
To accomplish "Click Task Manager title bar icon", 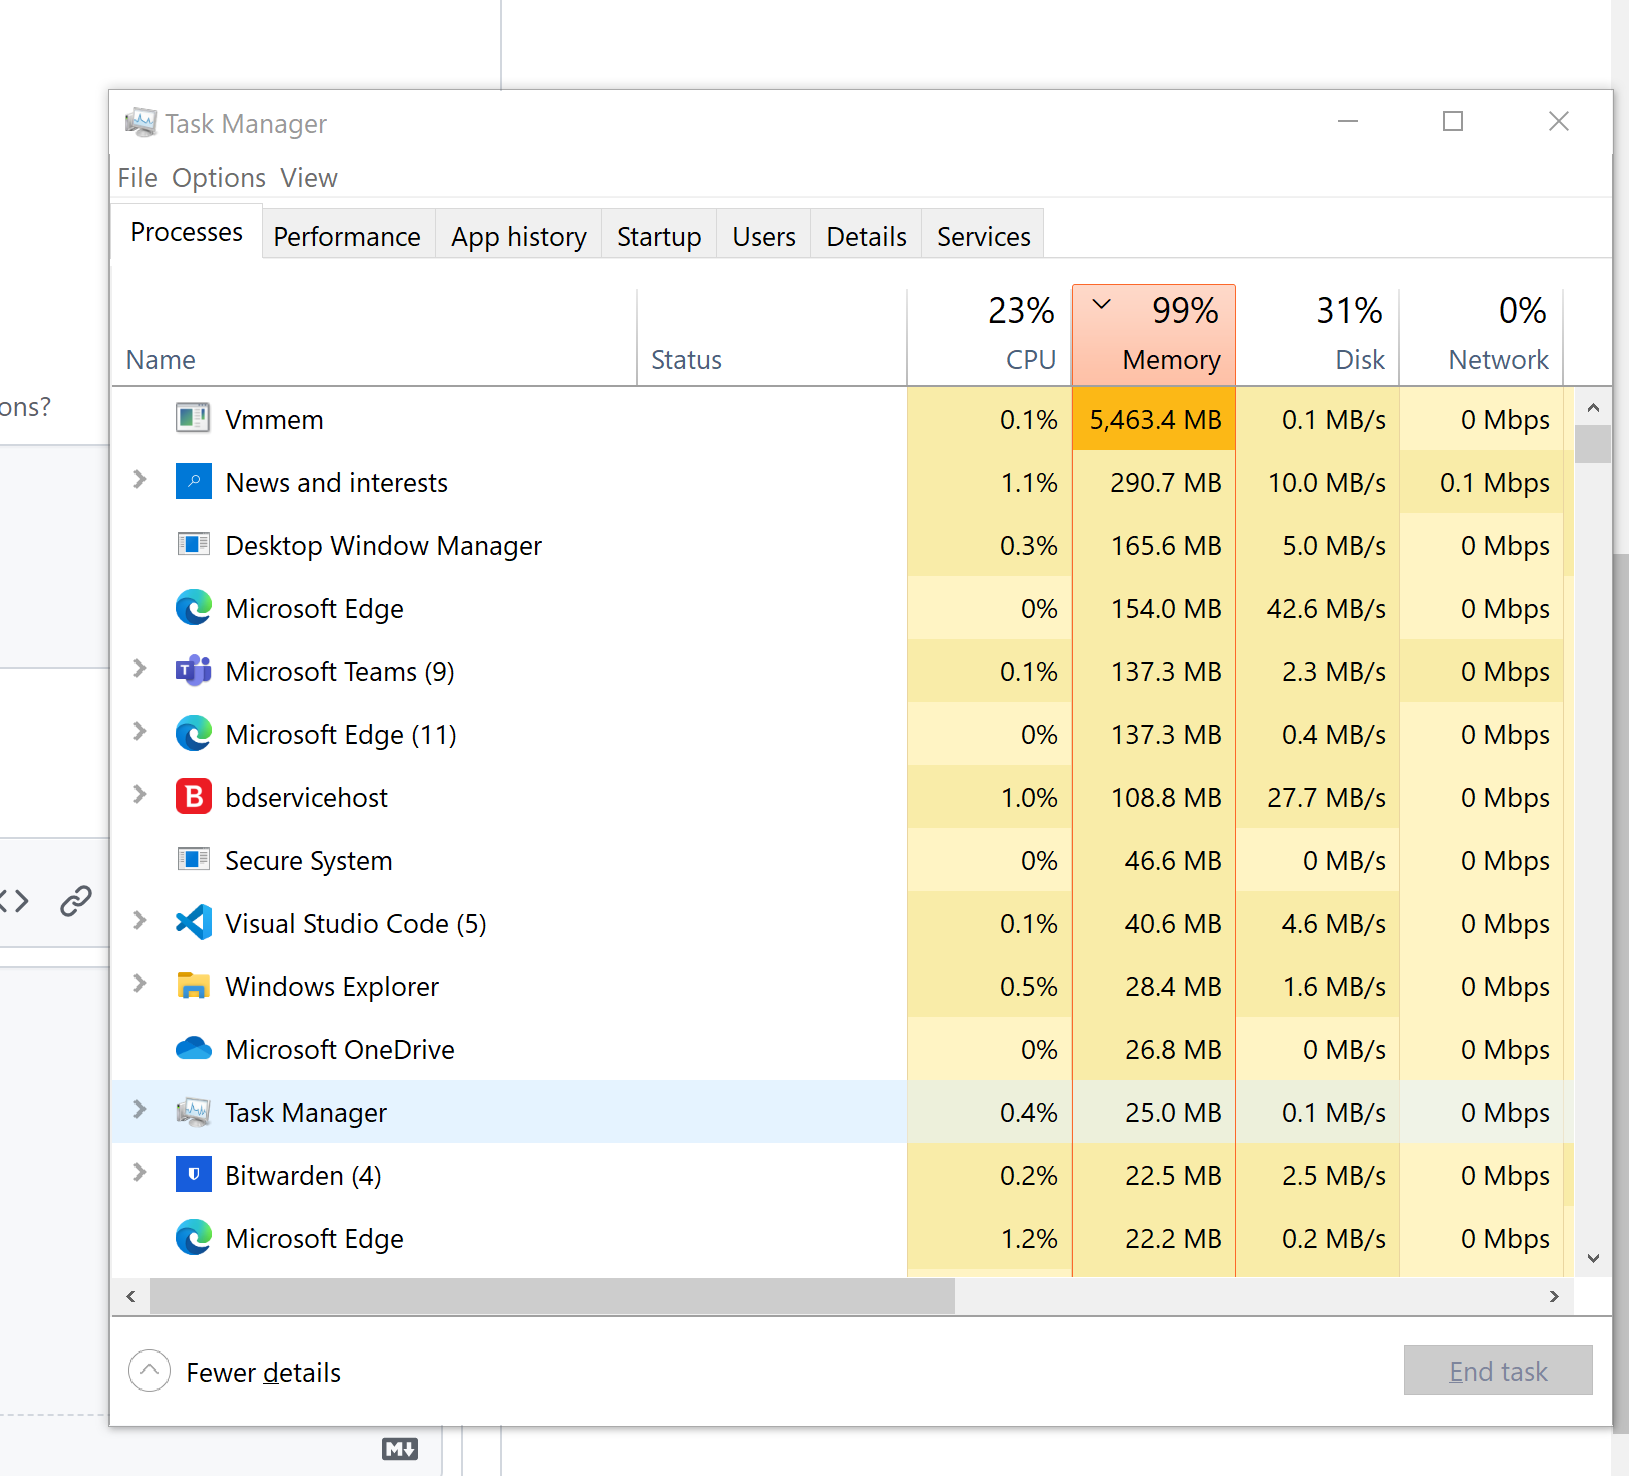I will (140, 122).
